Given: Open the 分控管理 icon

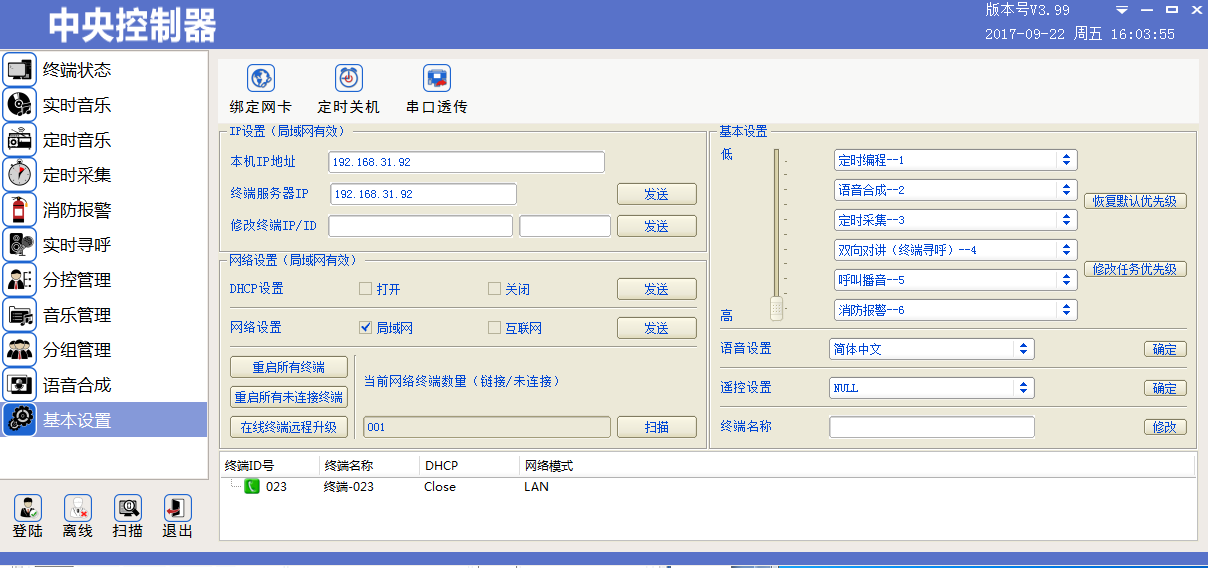Looking at the screenshot, I should (x=19, y=280).
